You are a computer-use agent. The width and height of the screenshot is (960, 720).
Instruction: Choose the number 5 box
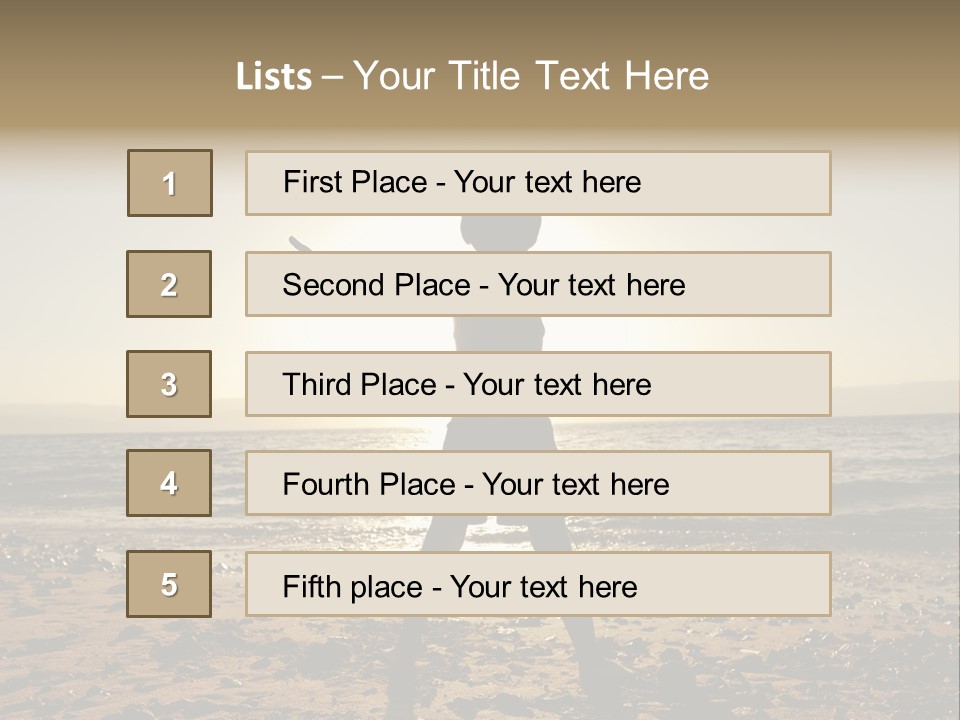click(169, 584)
